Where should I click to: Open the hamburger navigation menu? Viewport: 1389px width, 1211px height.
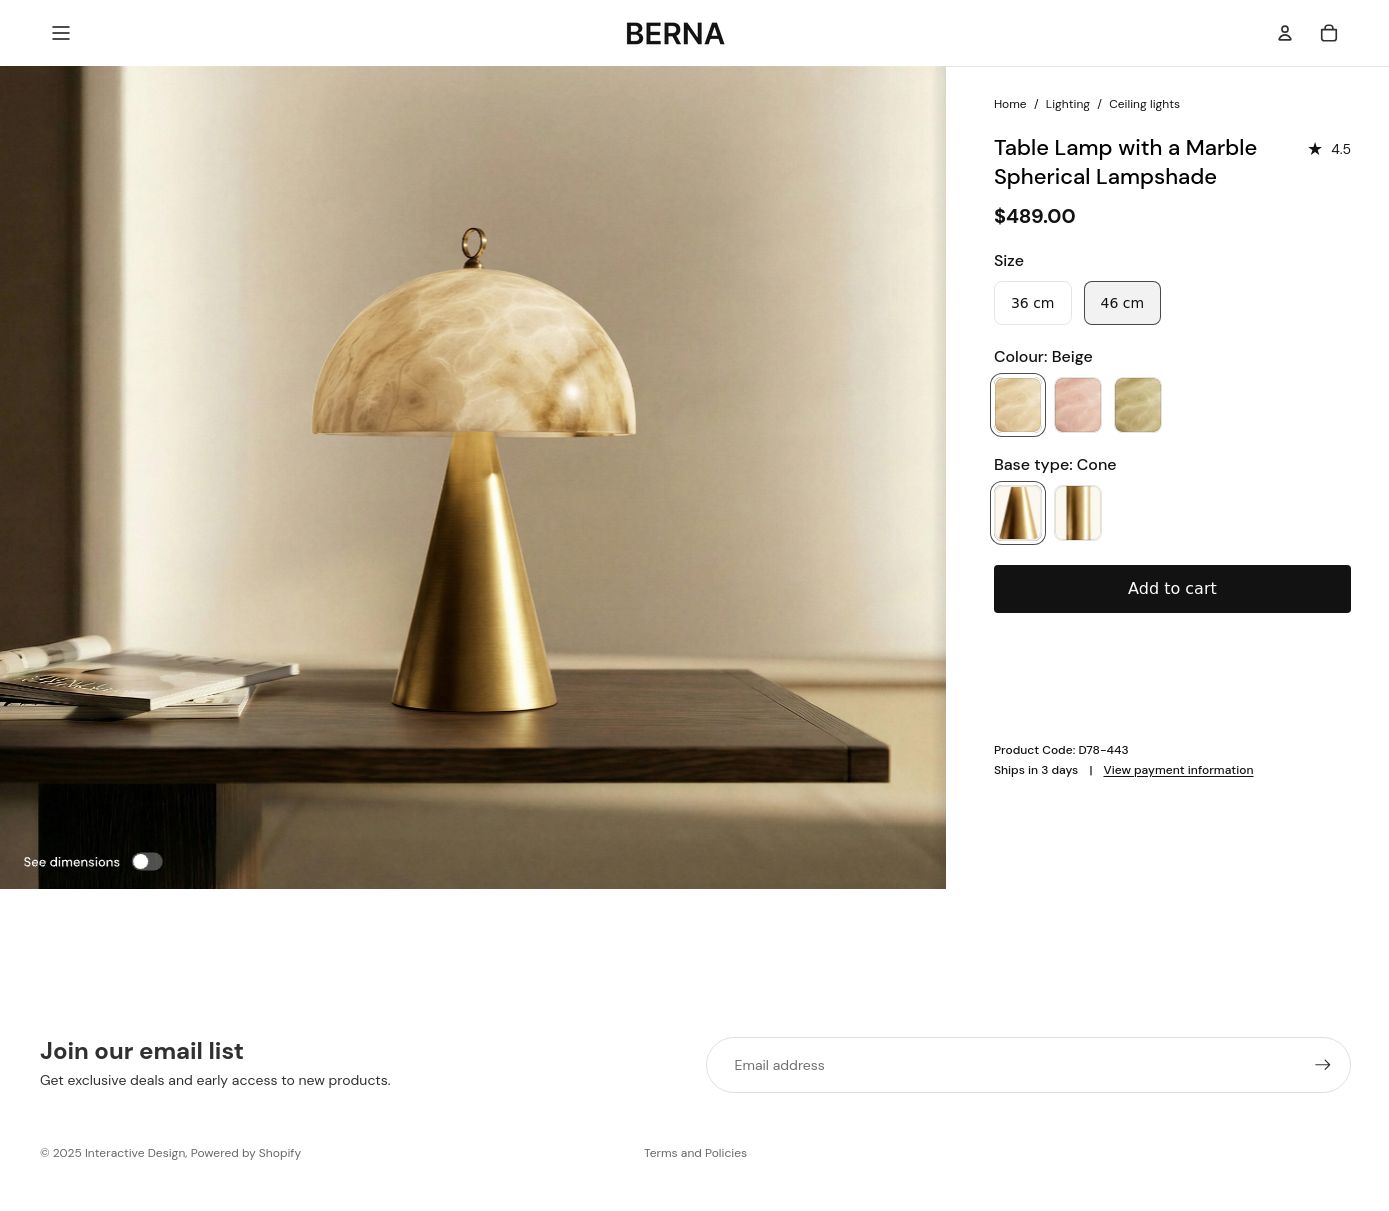tap(61, 33)
